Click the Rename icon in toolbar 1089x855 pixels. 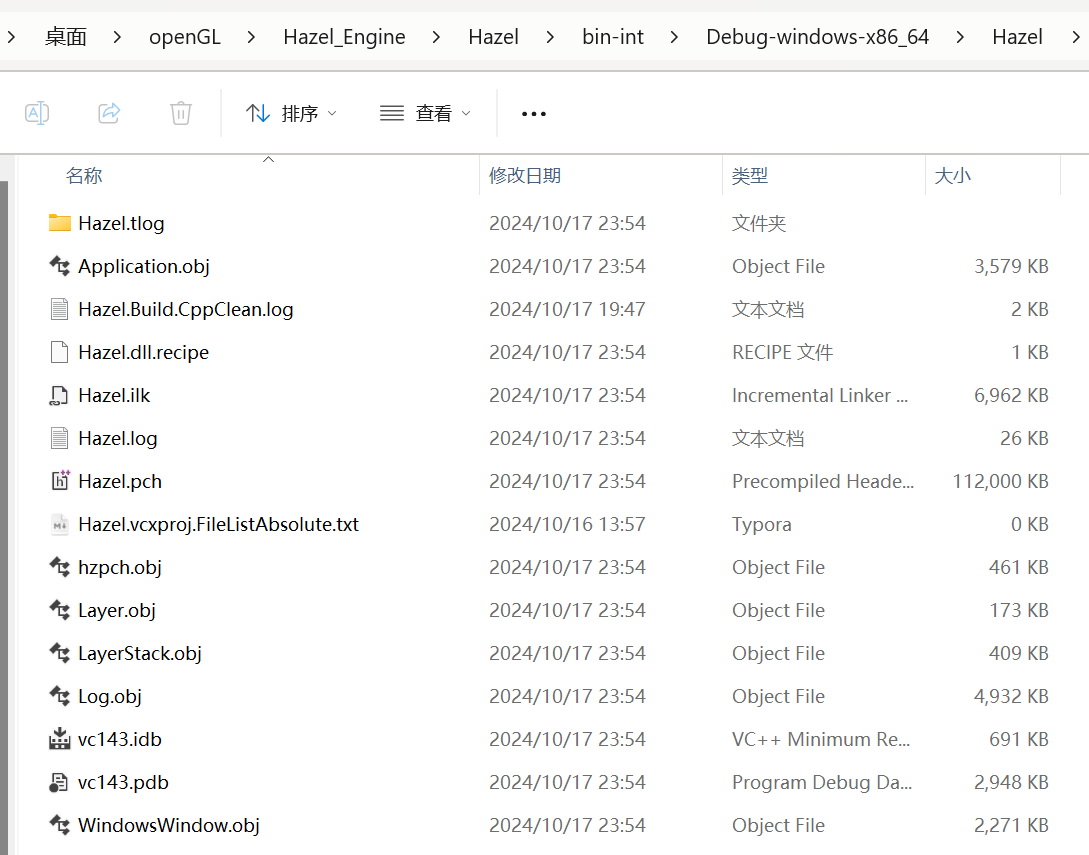tap(37, 113)
